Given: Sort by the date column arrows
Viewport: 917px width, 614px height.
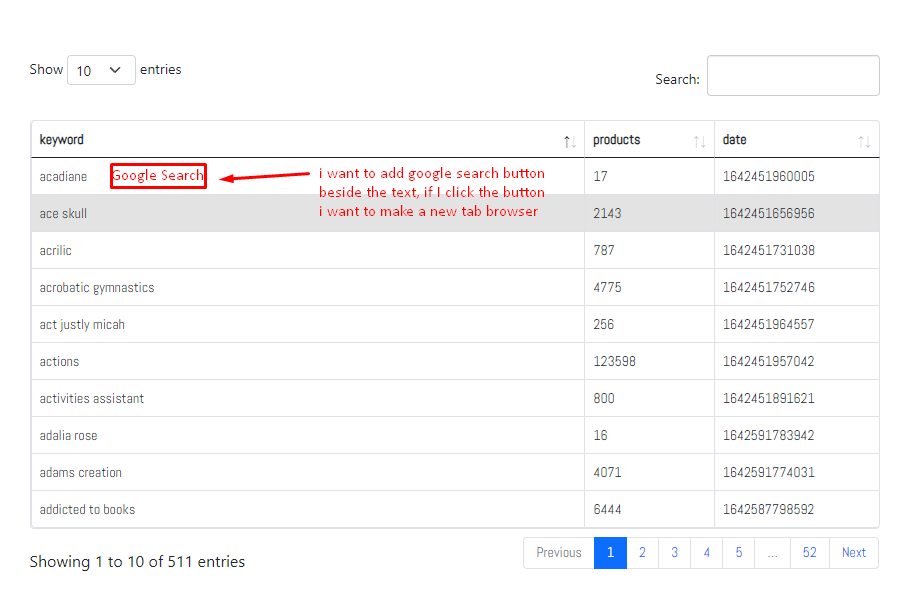Looking at the screenshot, I should point(864,141).
